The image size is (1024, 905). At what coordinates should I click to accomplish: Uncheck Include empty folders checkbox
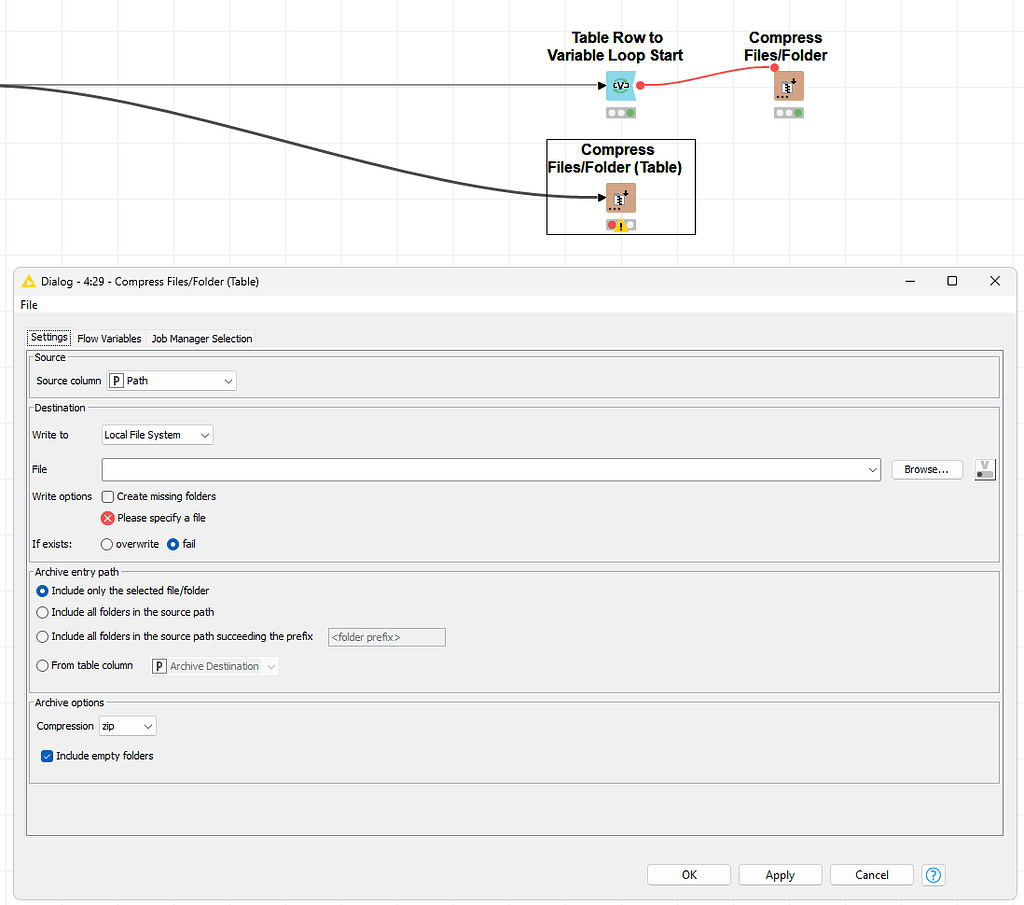pyautogui.click(x=47, y=756)
